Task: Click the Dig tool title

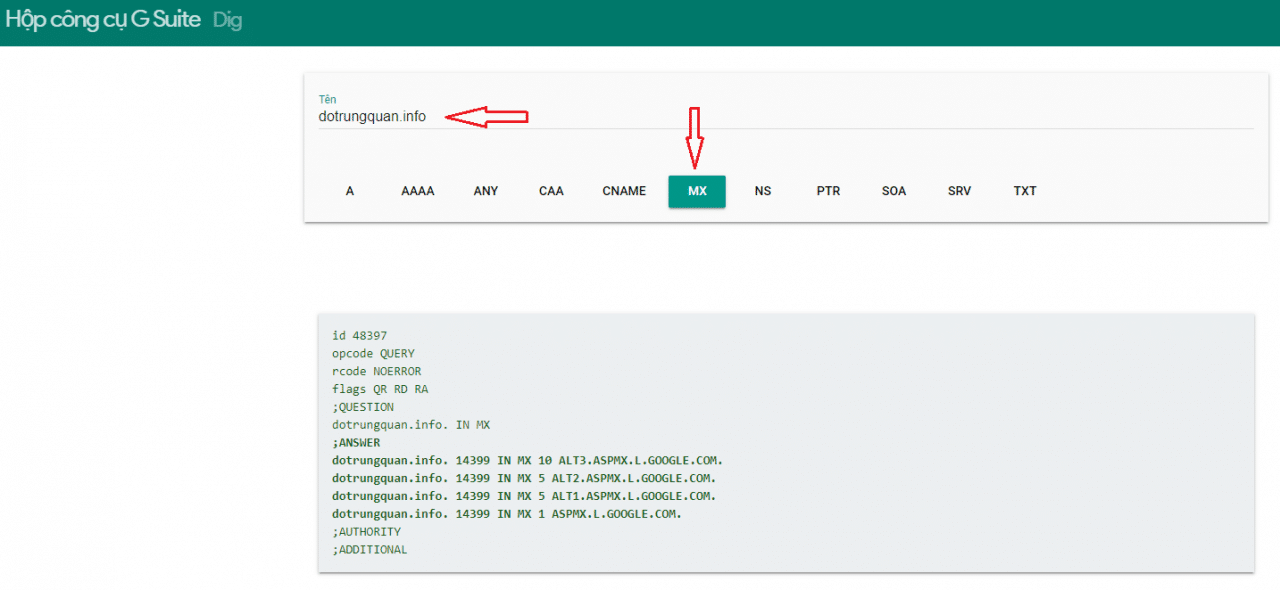Action: pyautogui.click(x=227, y=19)
